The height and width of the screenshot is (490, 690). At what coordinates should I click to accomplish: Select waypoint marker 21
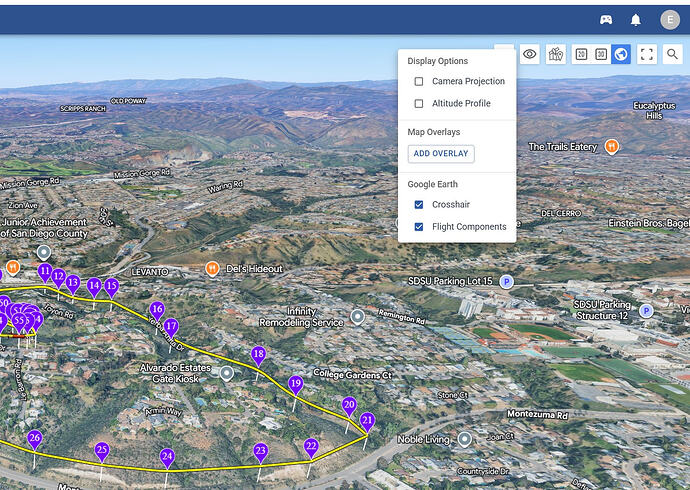tap(367, 421)
